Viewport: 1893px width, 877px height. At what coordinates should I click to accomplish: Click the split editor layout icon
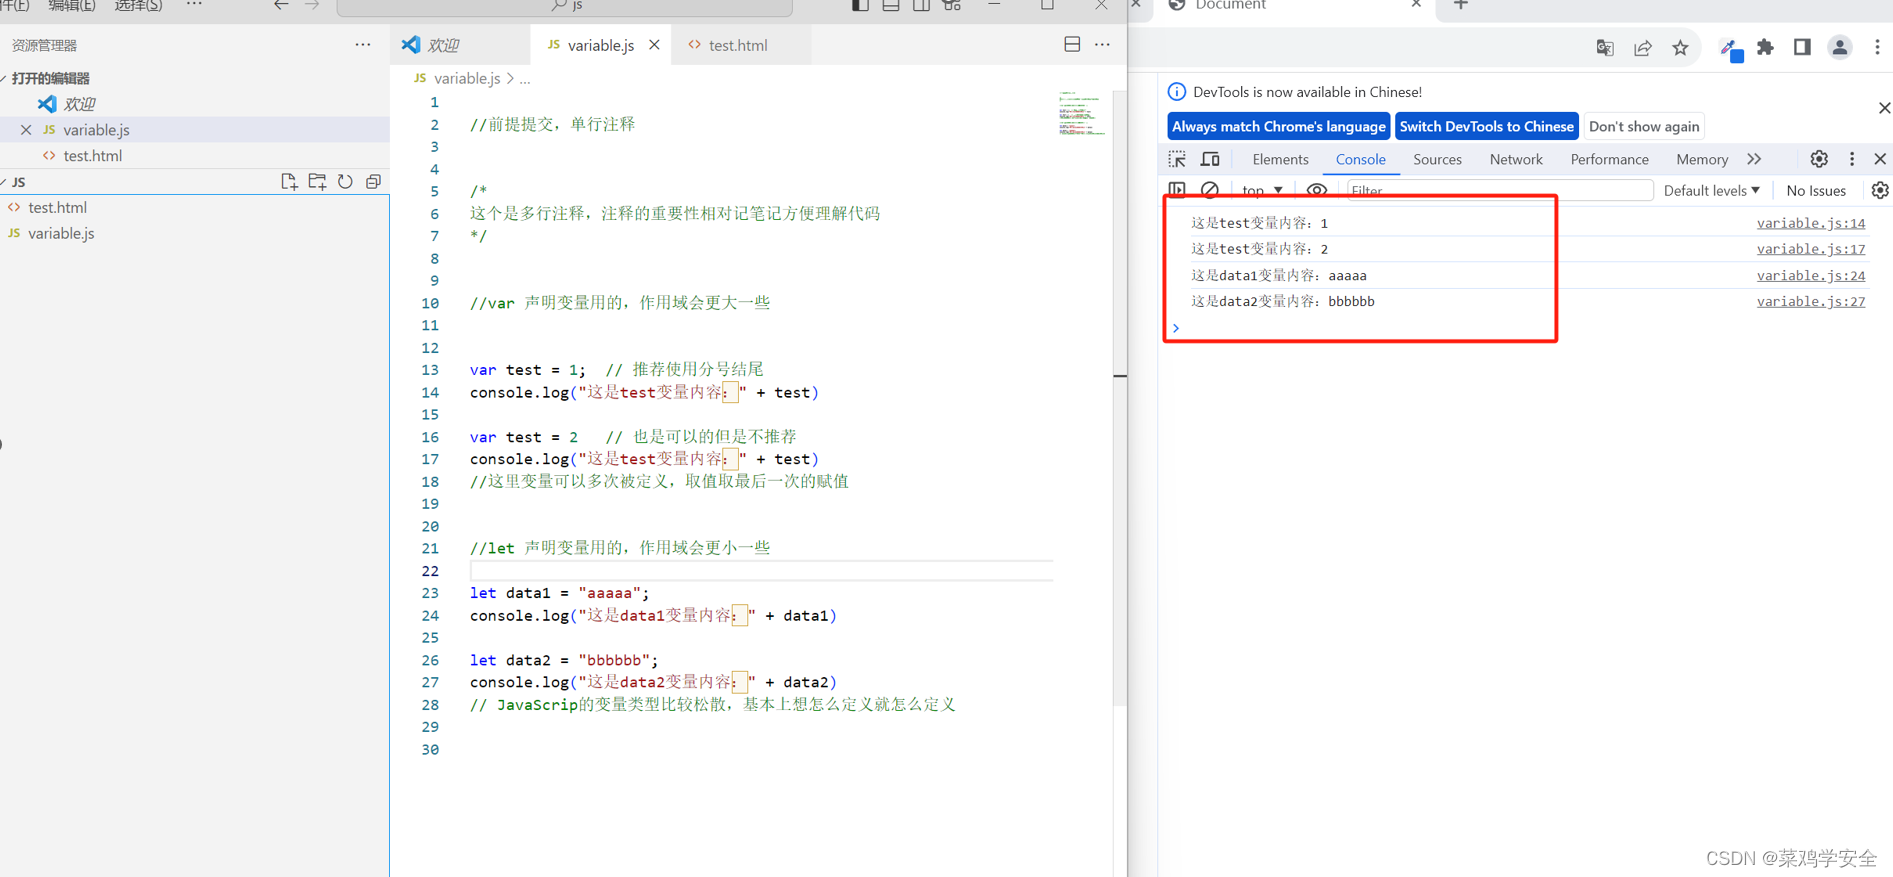1072,44
